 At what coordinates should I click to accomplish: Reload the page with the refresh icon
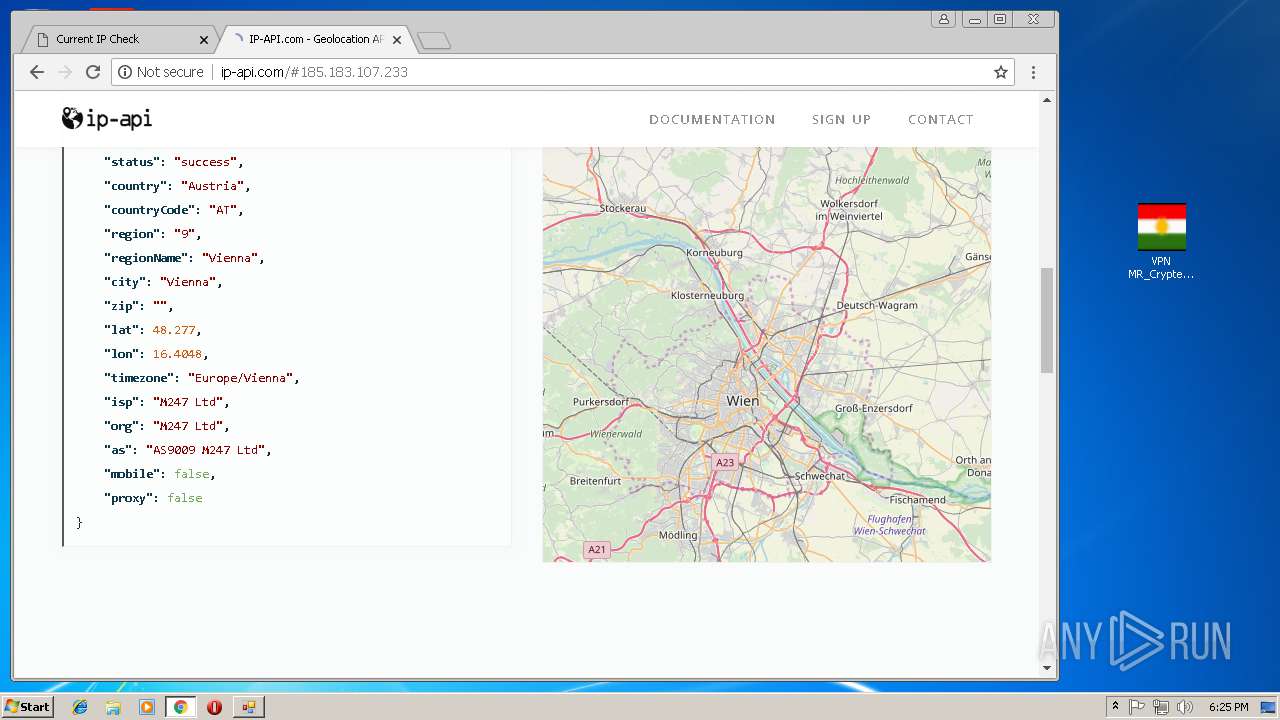point(93,72)
